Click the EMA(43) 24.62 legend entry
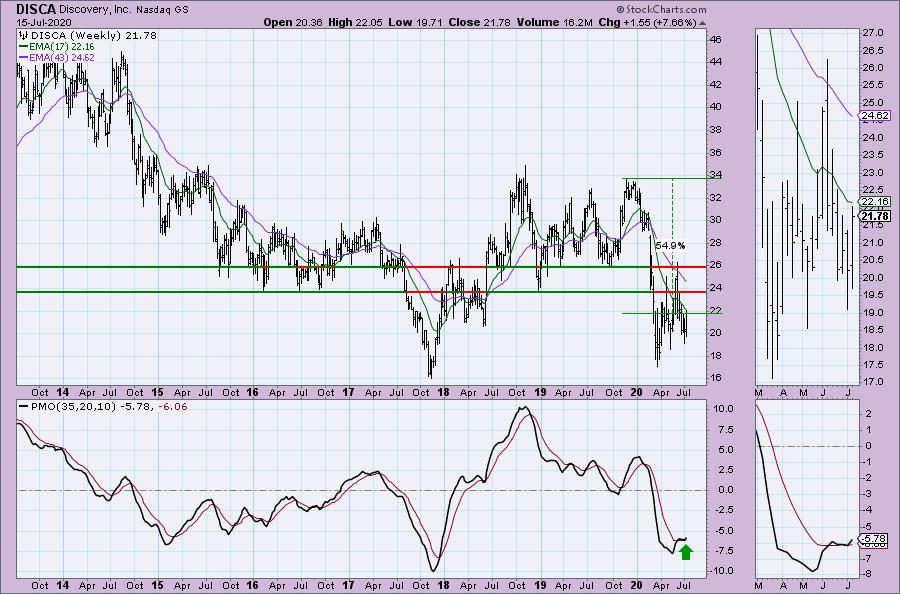This screenshot has height=594, width=900. coord(57,58)
